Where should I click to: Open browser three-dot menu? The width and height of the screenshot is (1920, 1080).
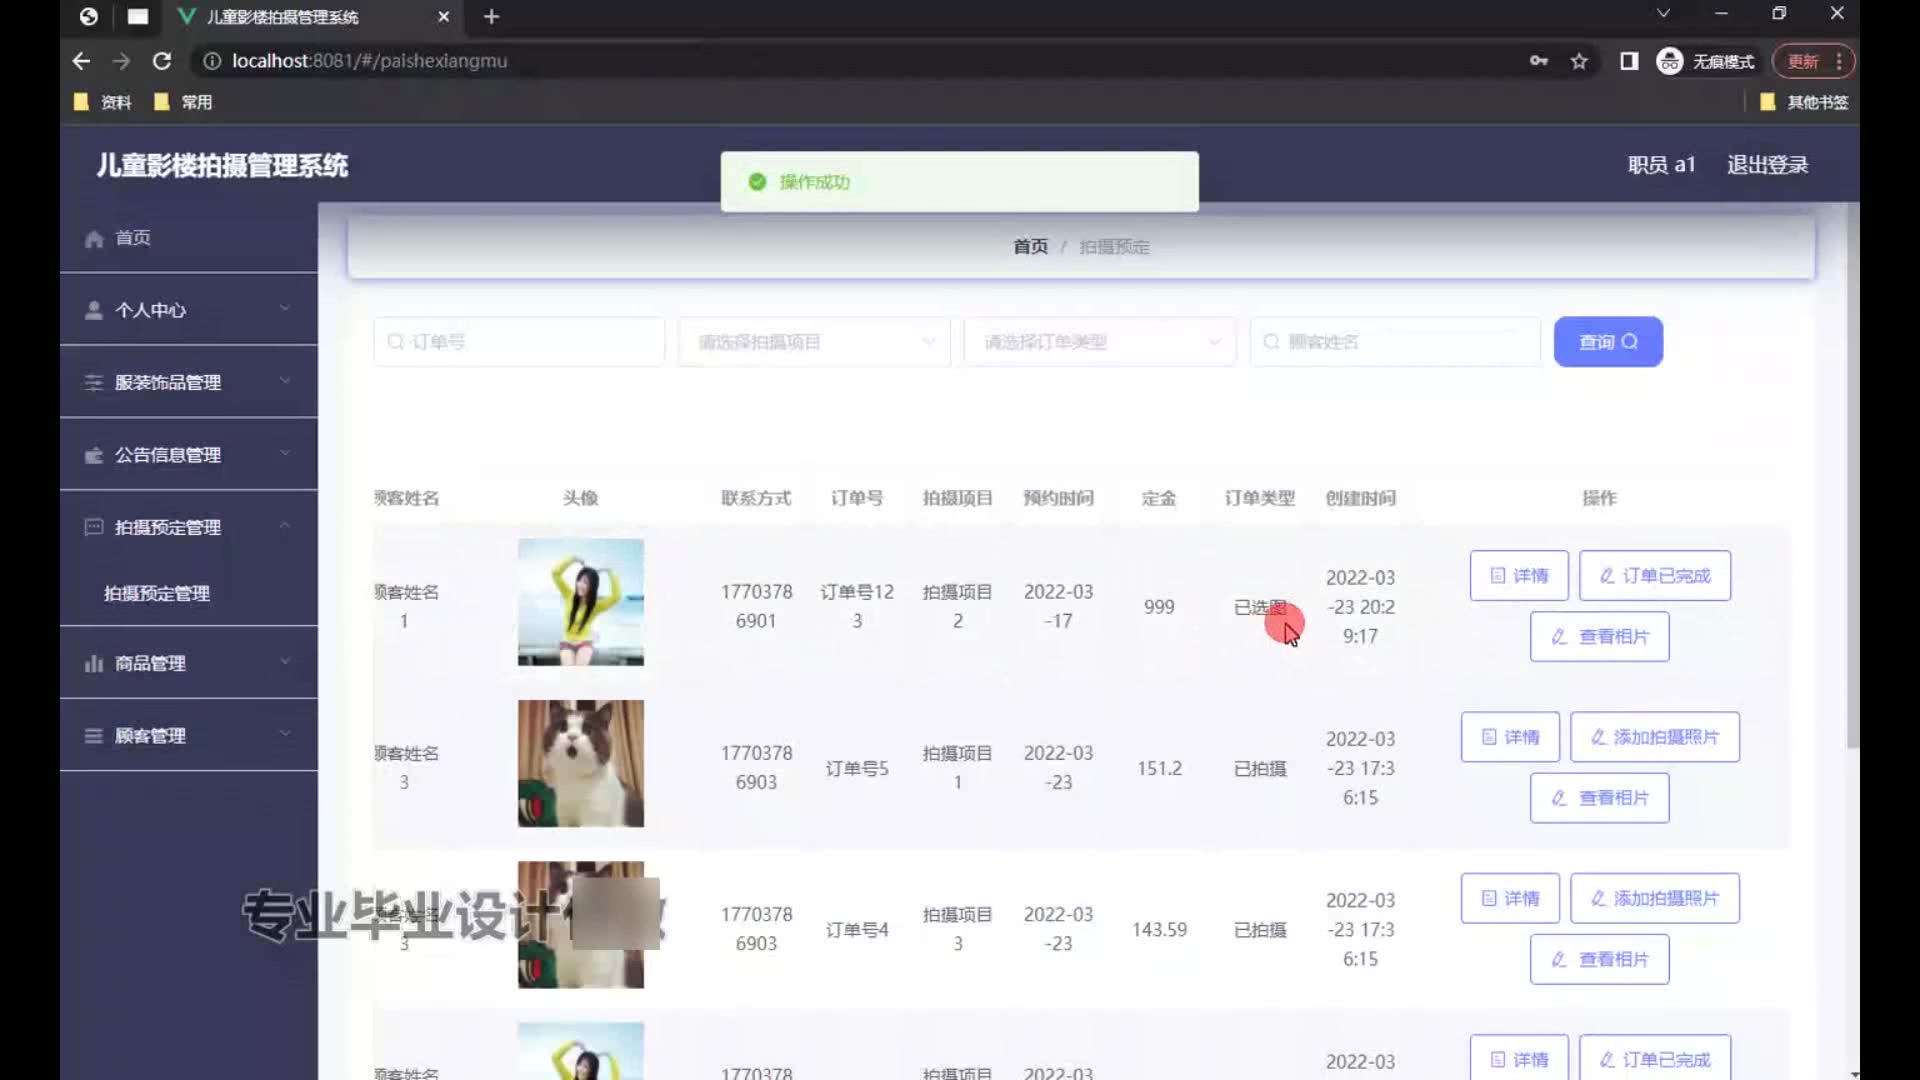[1839, 61]
